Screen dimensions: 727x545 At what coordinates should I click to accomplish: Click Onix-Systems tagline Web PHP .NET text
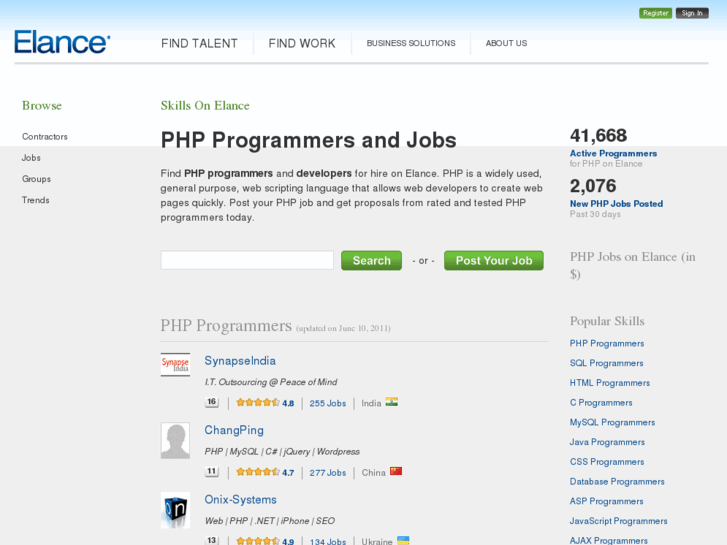(x=269, y=521)
